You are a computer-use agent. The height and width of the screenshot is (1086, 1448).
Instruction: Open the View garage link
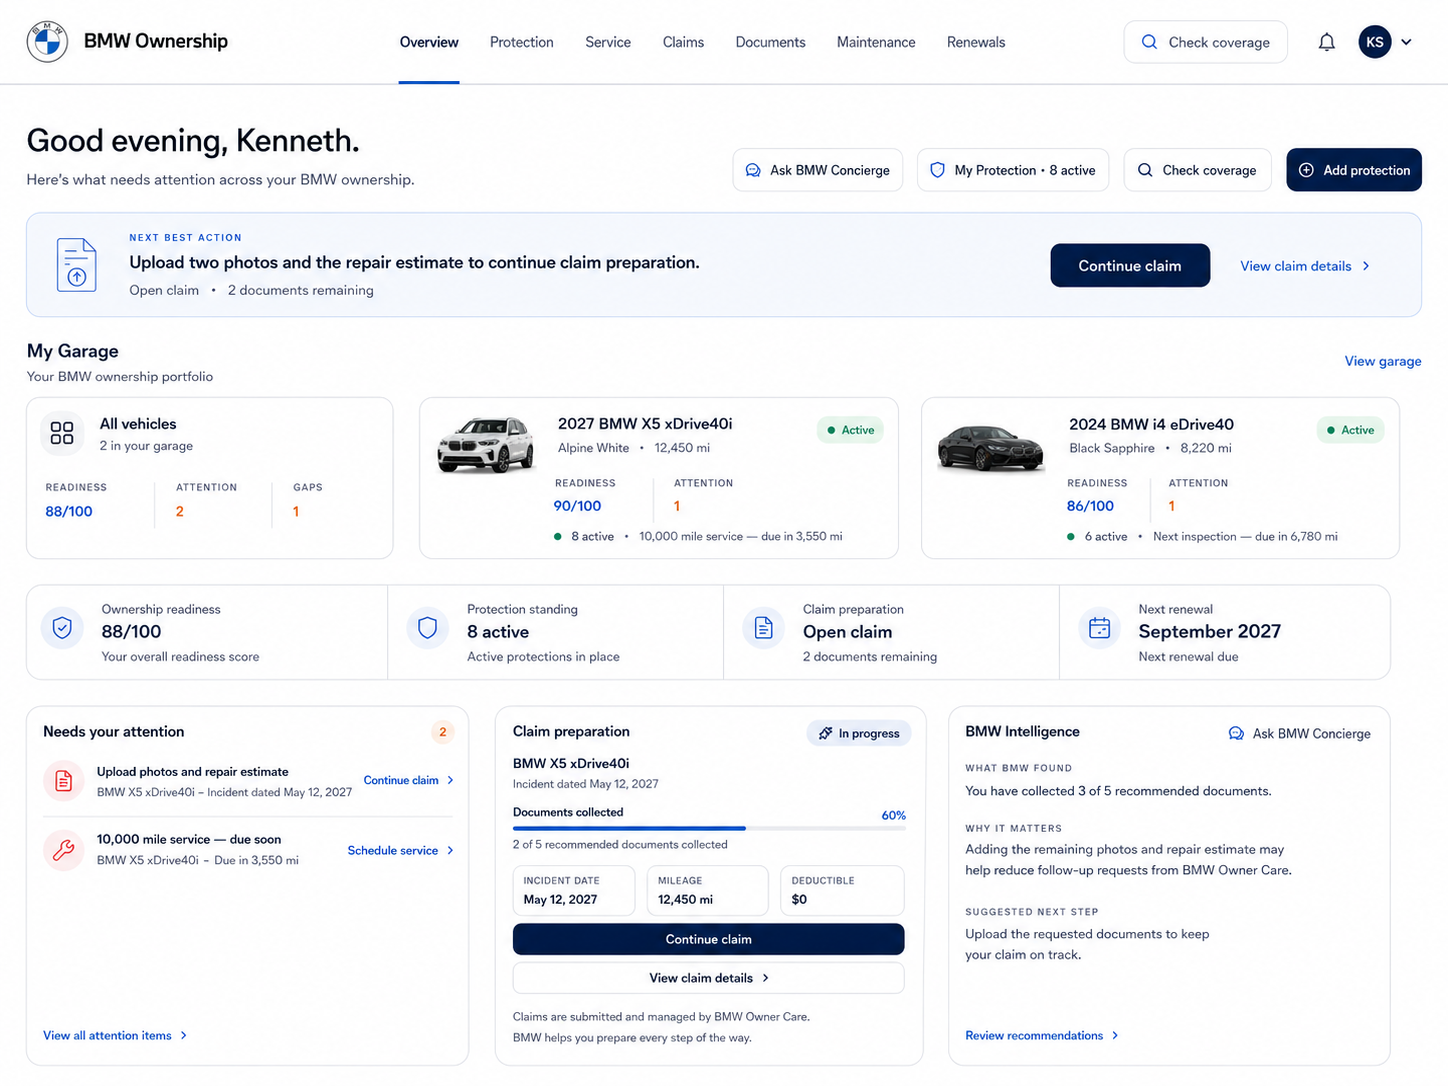click(1383, 361)
